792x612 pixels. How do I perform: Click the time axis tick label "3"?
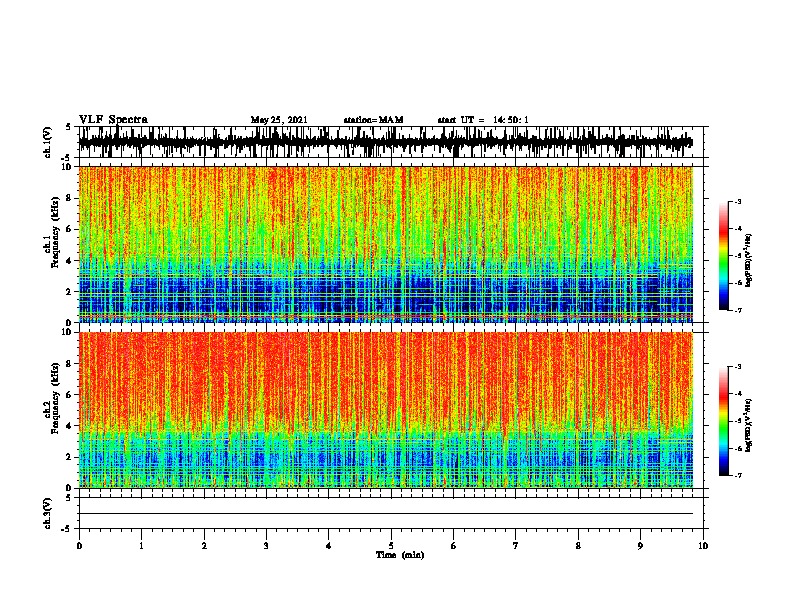click(266, 546)
